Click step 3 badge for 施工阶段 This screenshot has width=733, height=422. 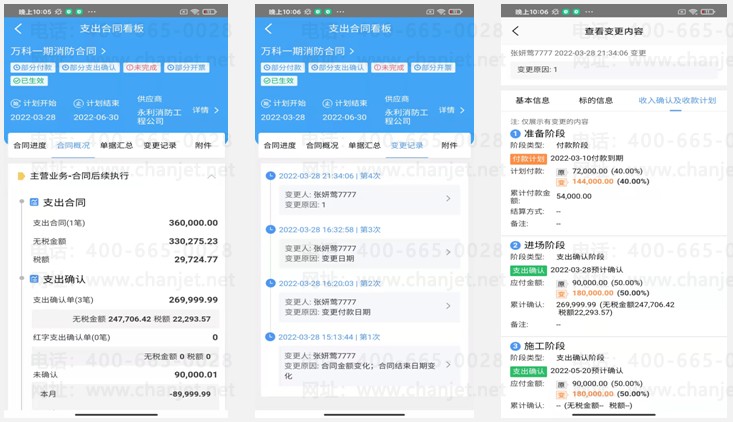click(x=515, y=346)
